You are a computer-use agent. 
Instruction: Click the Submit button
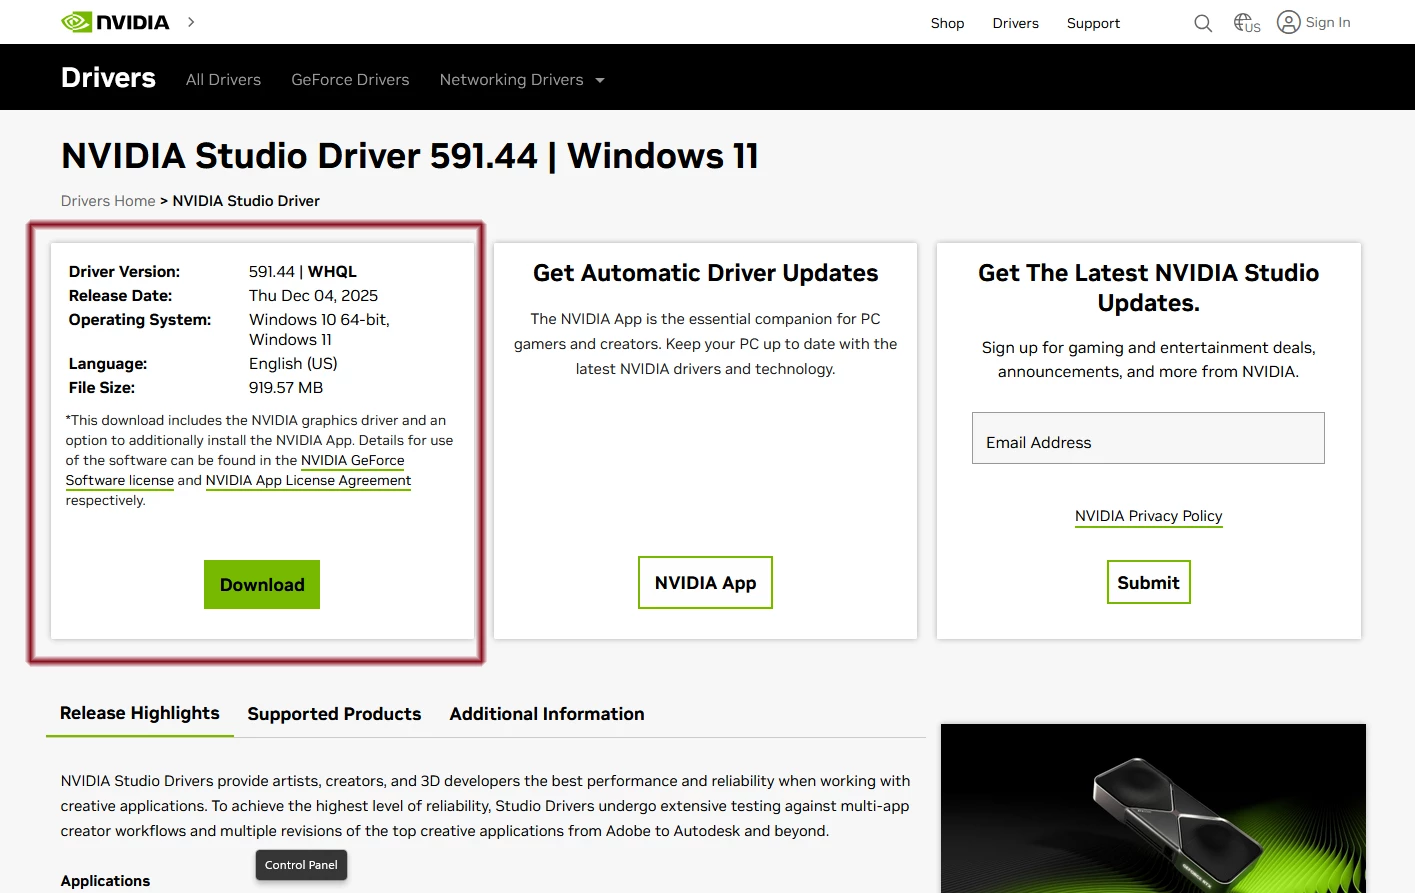1148,582
